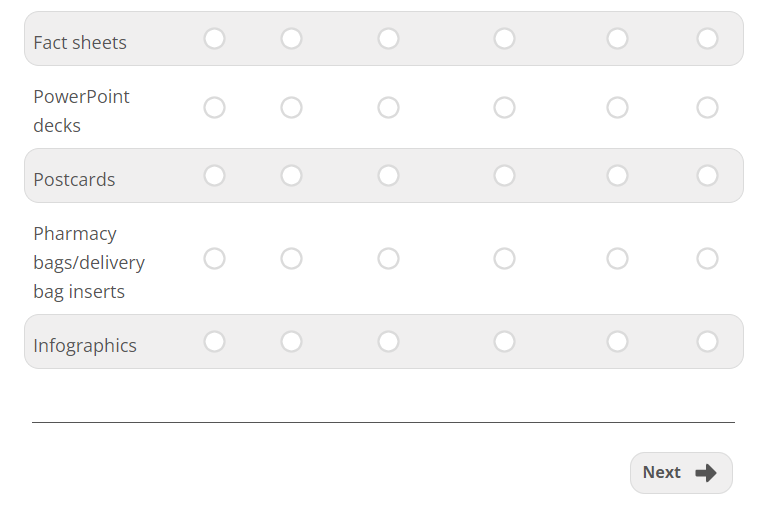Choose fifth radio option for Postcards
This screenshot has width=766, height=530.
pos(617,175)
